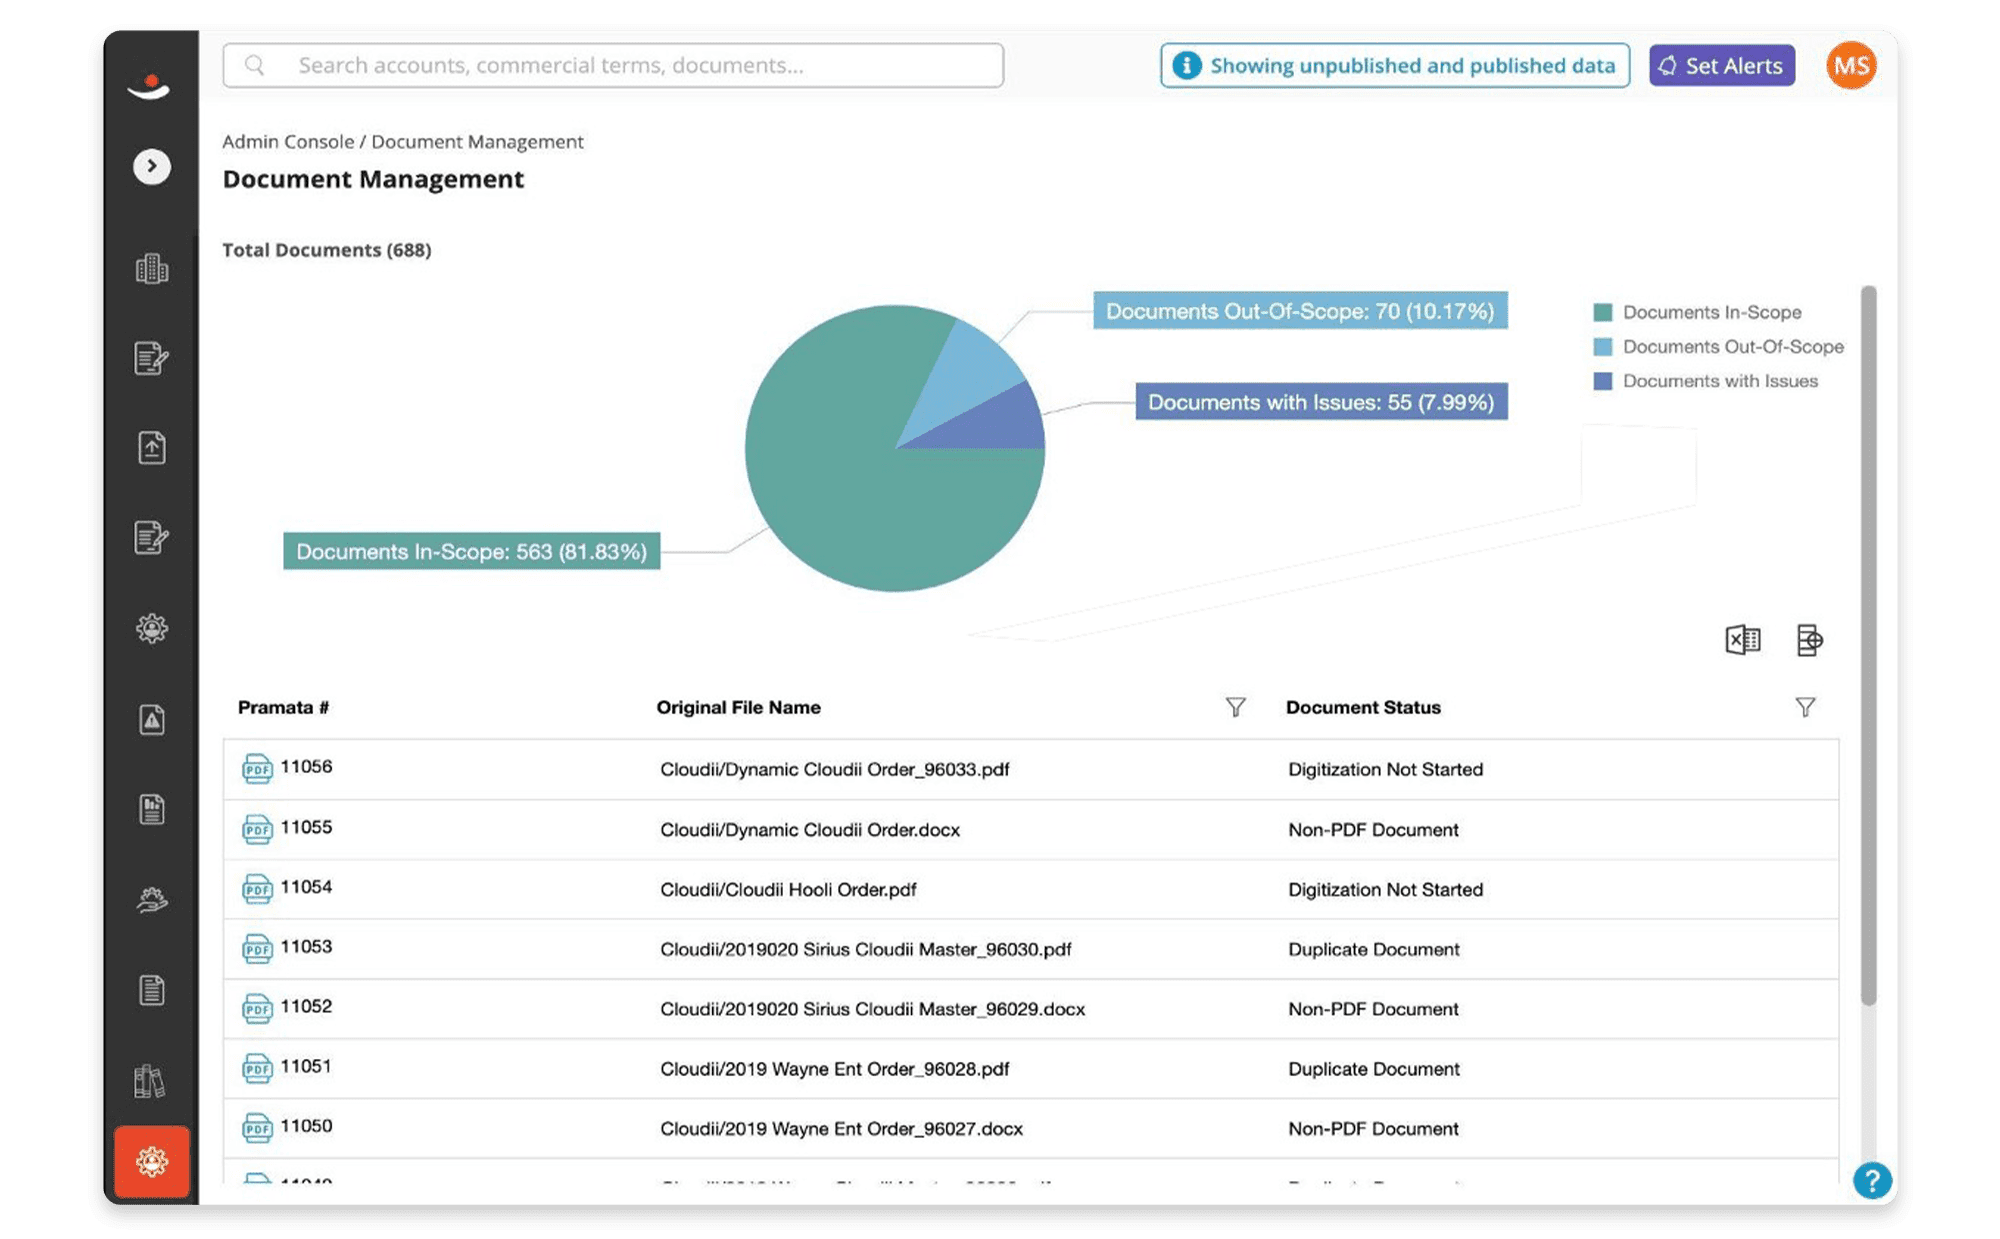Open the PDF icon next to document 11056

[256, 768]
